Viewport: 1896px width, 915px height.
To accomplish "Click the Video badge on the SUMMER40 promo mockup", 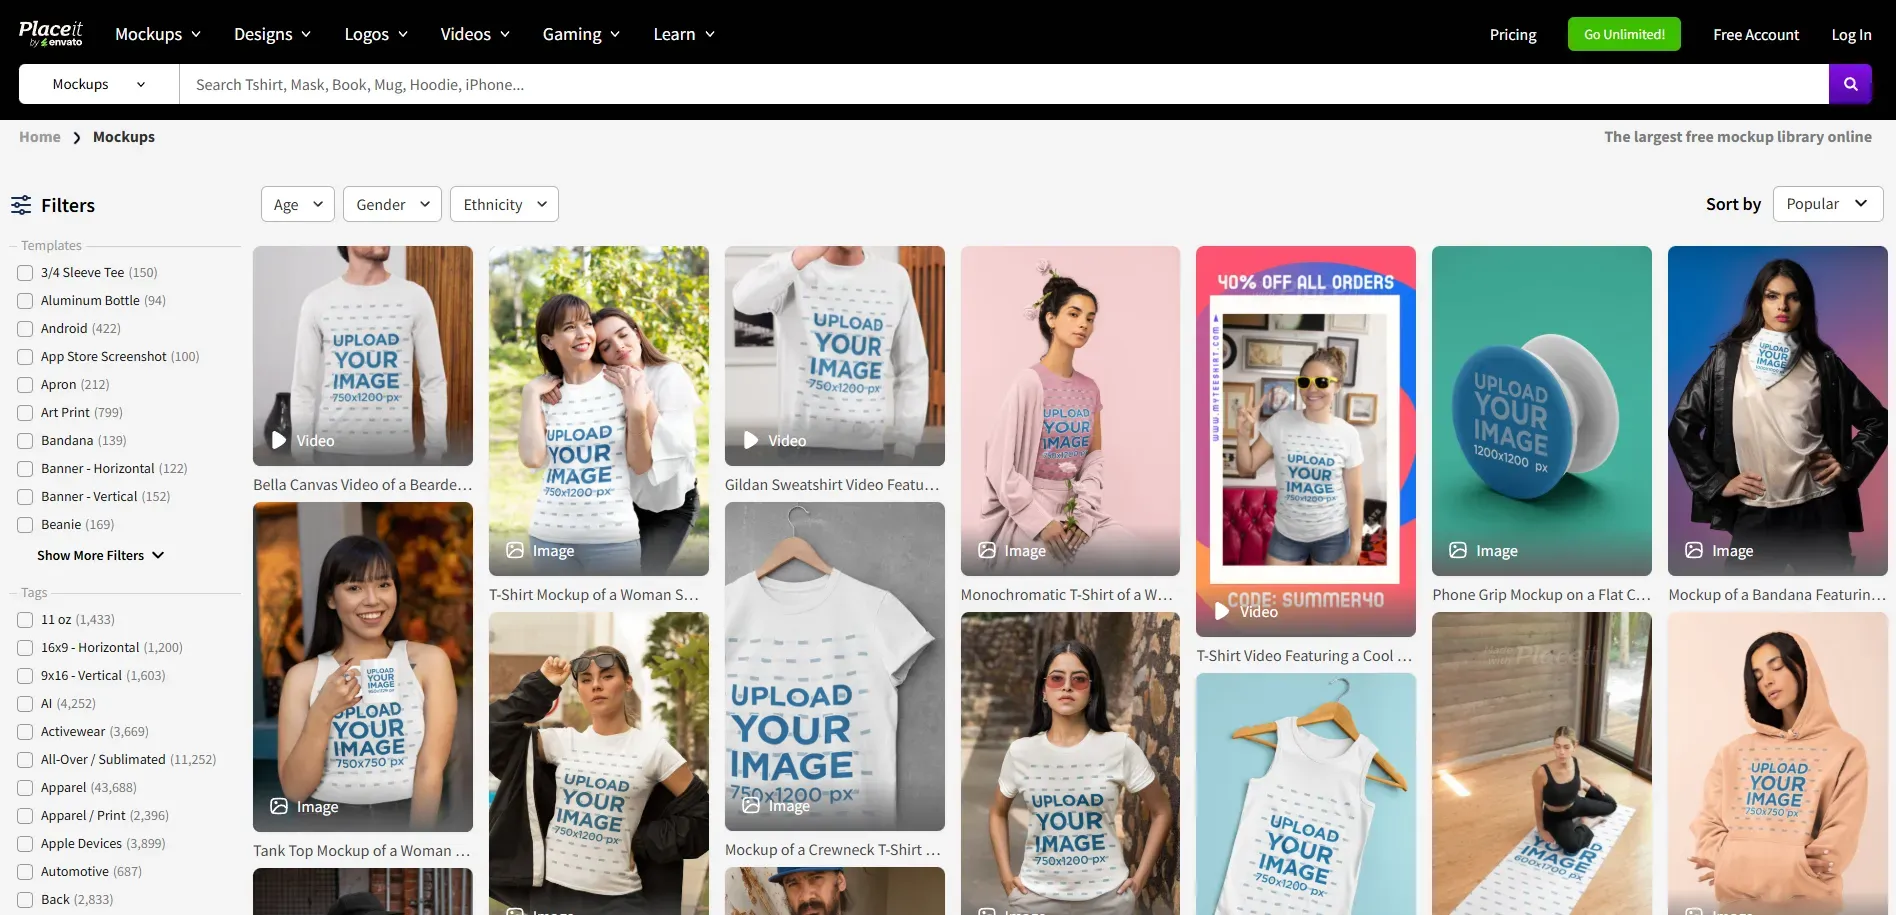I will coord(1221,612).
